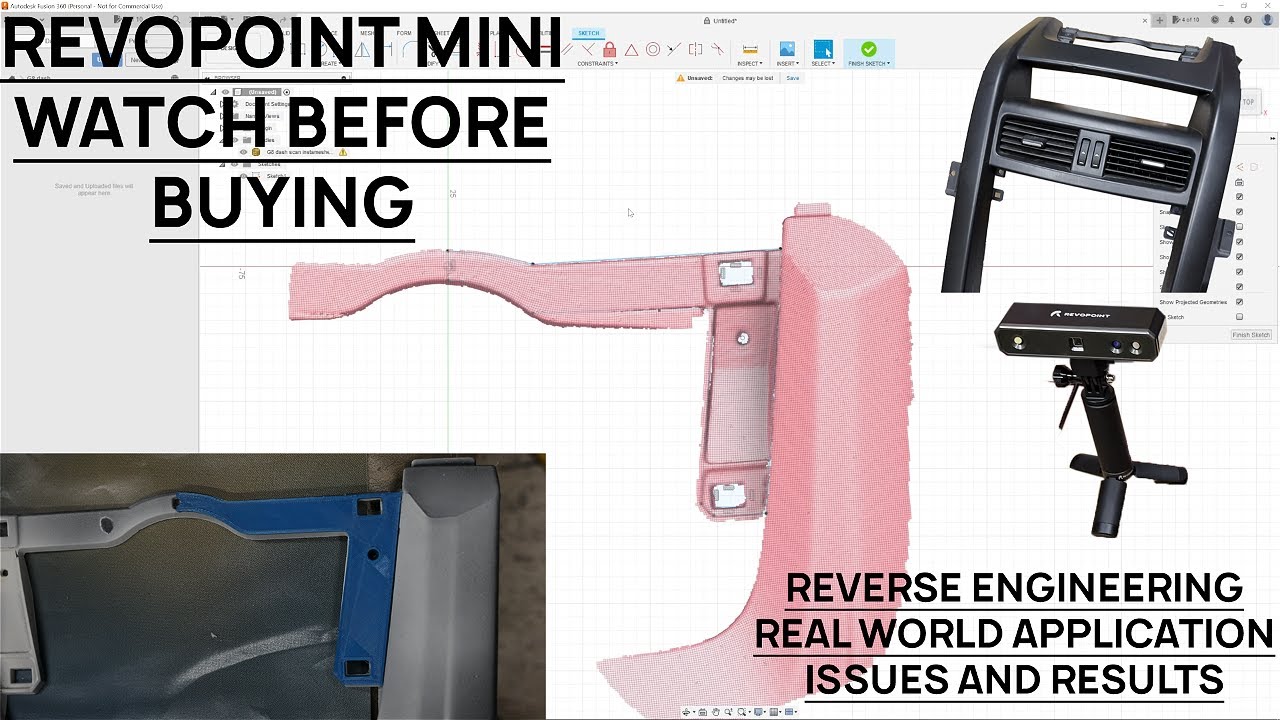
Task: Select the Perpendicular constraint tool
Action: tap(588, 49)
